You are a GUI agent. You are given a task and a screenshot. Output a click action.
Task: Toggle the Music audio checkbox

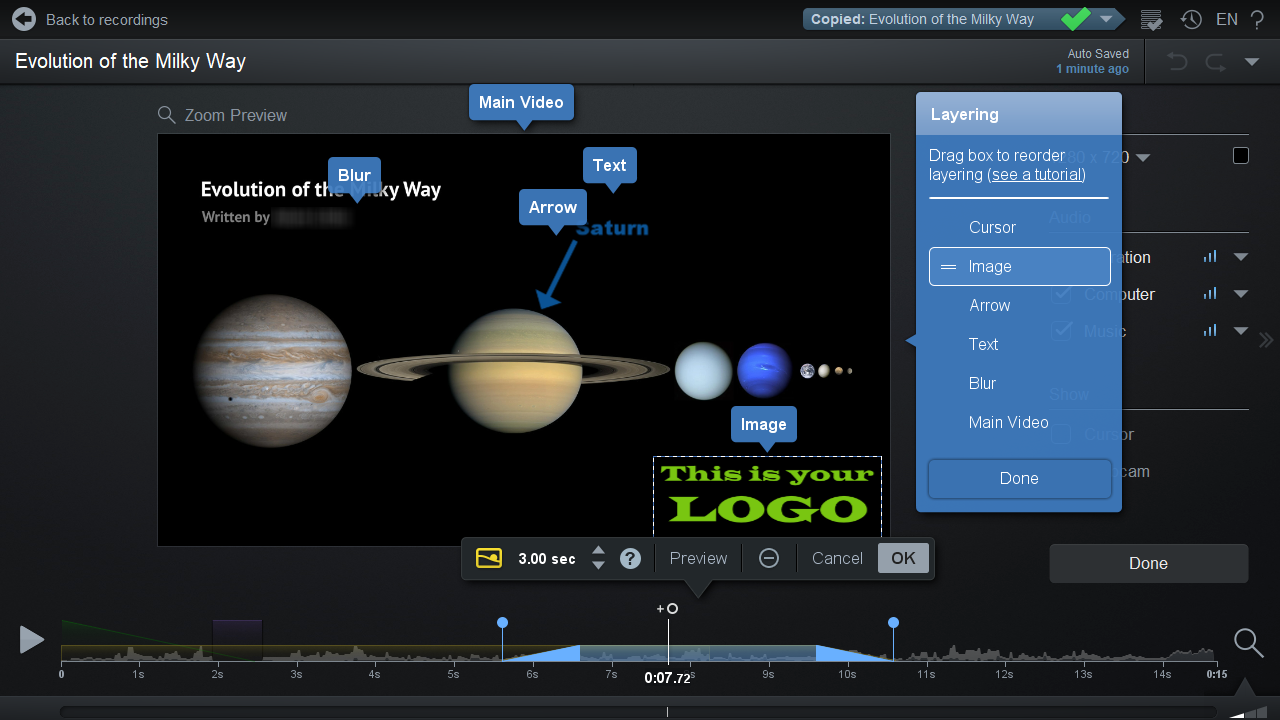click(1063, 331)
